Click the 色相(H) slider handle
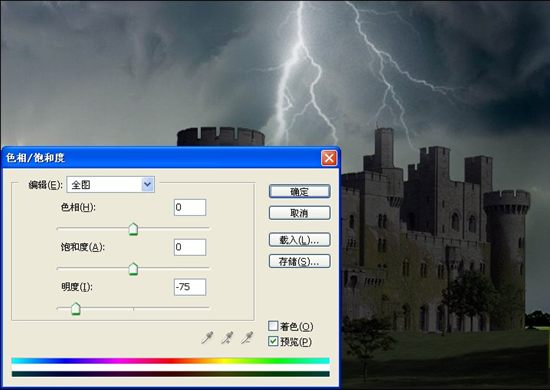The image size is (550, 390). tap(133, 229)
